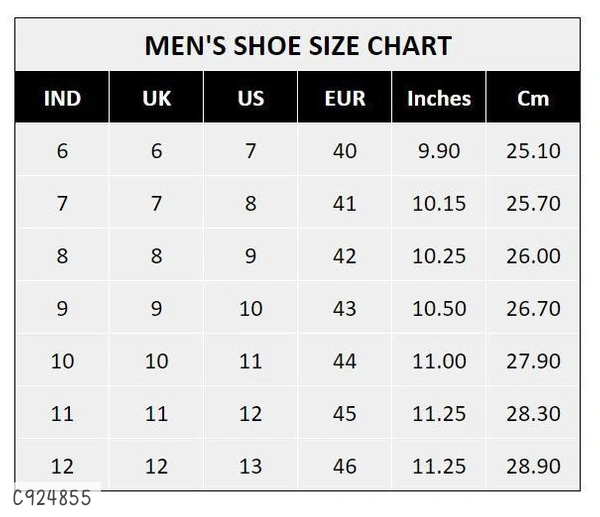The height and width of the screenshot is (517, 600).
Task: Click the 27.90 cm value
Action: (533, 361)
